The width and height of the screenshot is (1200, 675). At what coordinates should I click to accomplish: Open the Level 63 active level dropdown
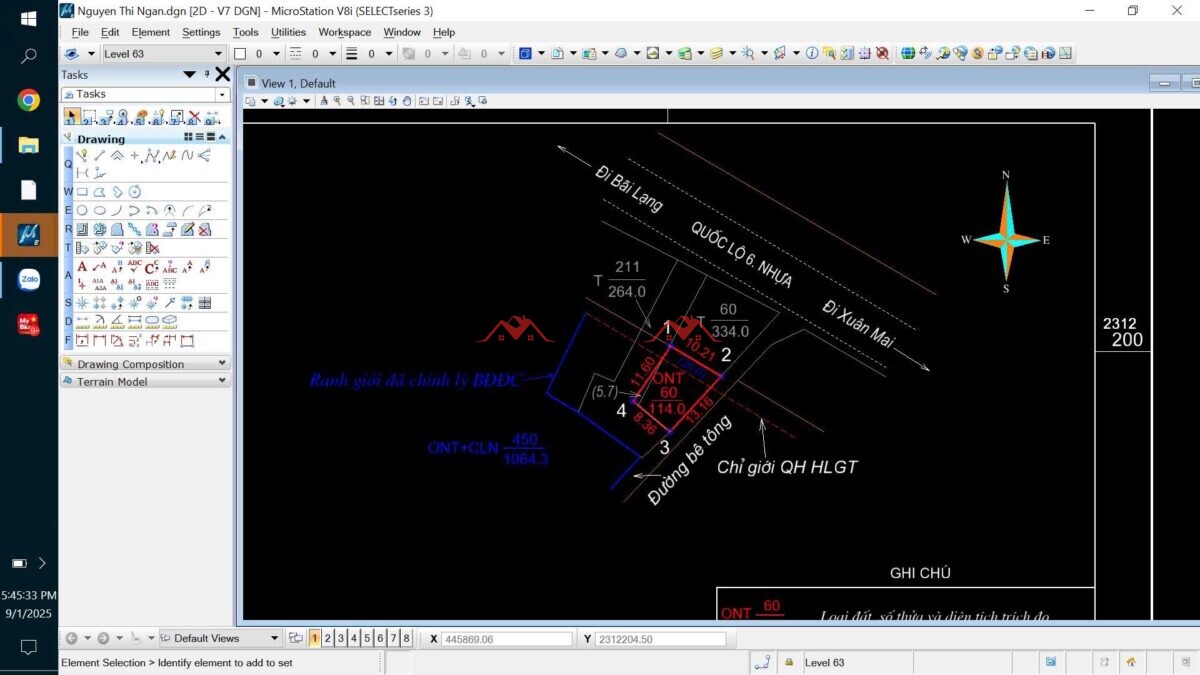pos(219,54)
